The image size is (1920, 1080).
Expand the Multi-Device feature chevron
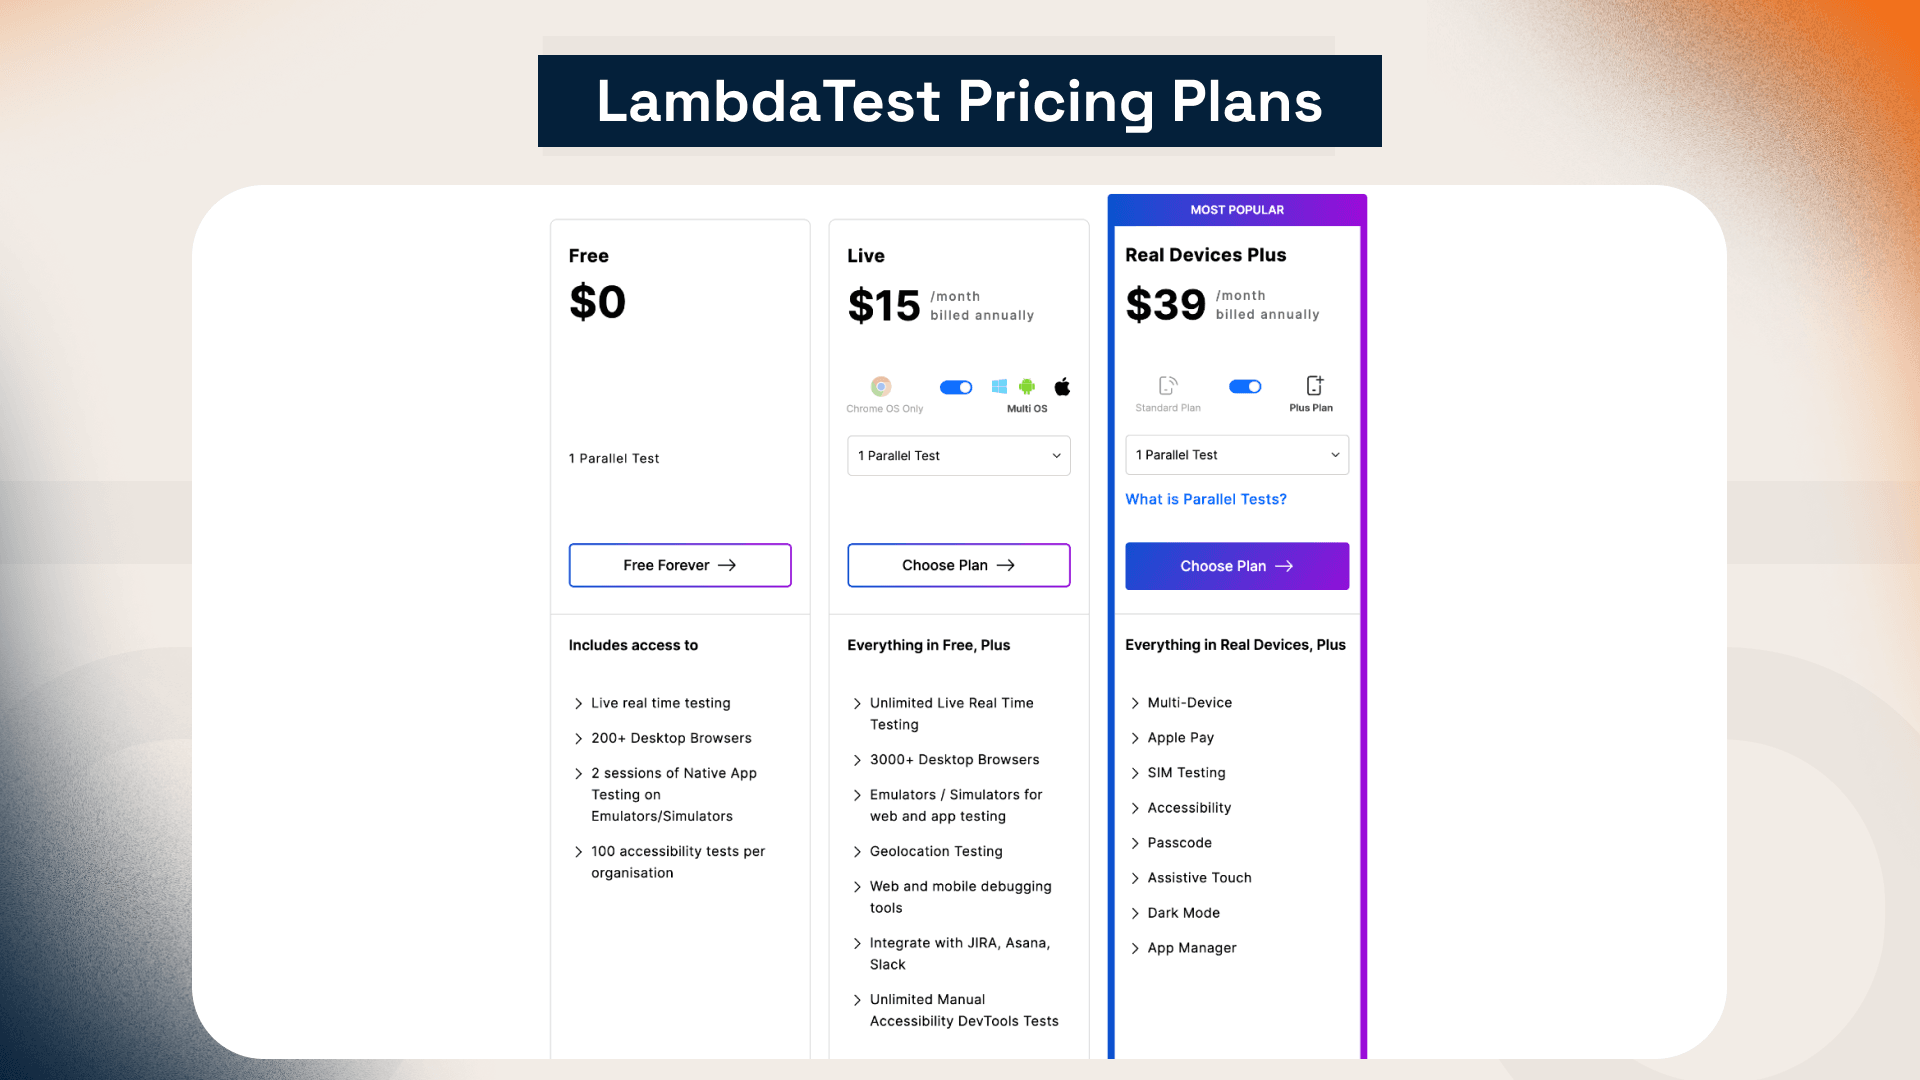[1136, 702]
